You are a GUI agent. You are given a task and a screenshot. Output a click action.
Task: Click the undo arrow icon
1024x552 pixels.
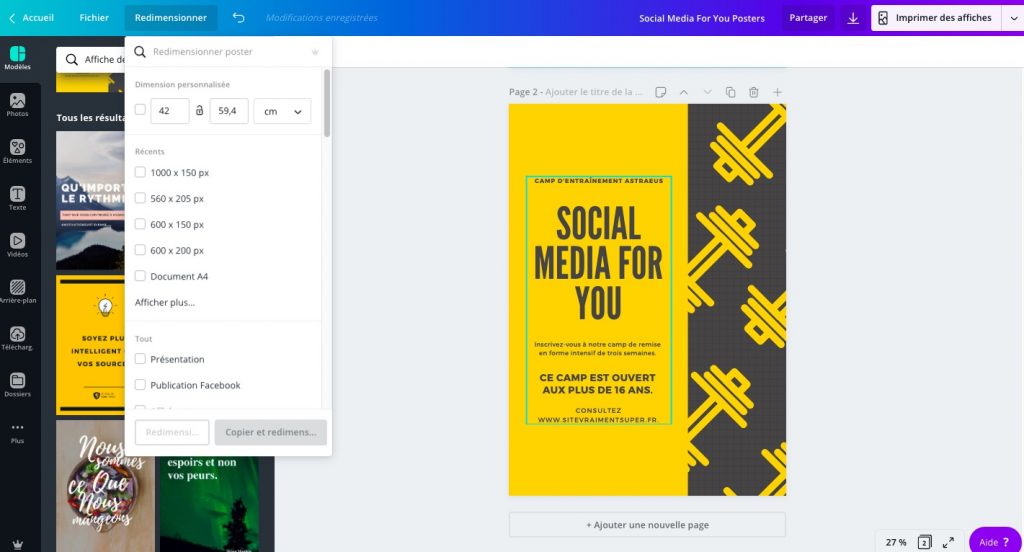click(238, 18)
